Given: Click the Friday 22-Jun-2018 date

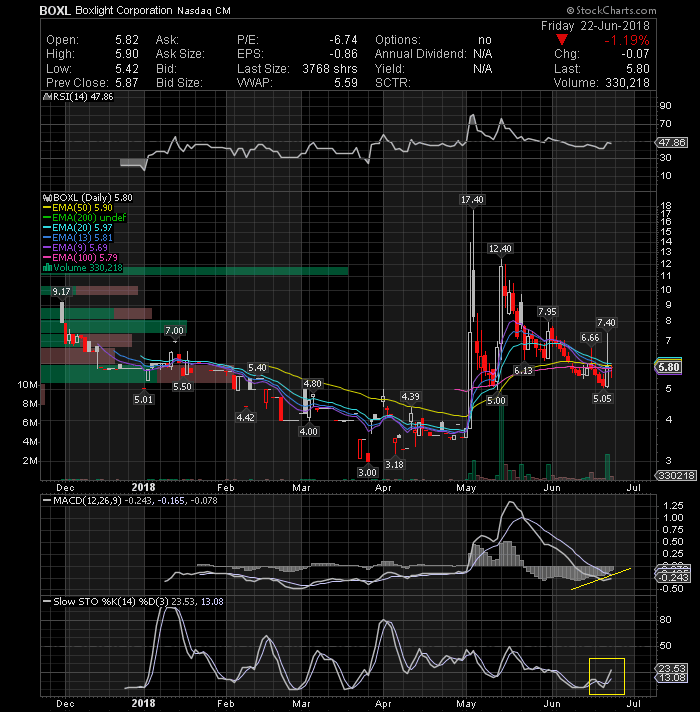Looking at the screenshot, I should (x=595, y=26).
